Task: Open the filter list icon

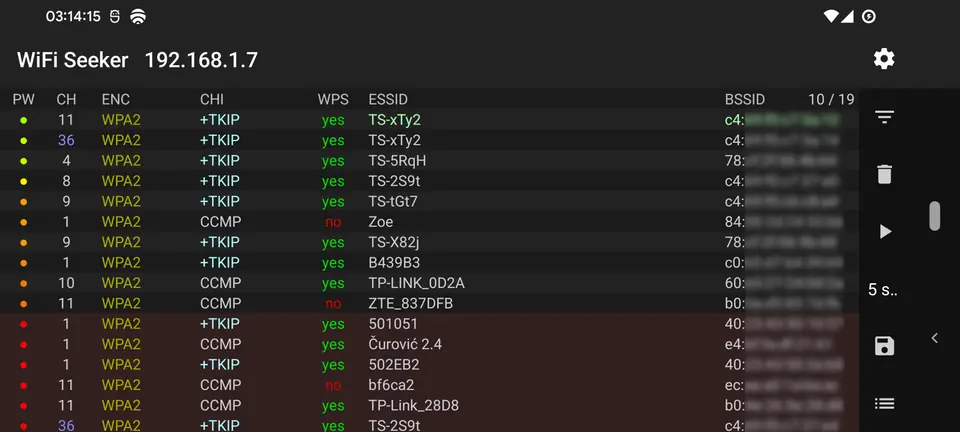Action: [x=884, y=116]
